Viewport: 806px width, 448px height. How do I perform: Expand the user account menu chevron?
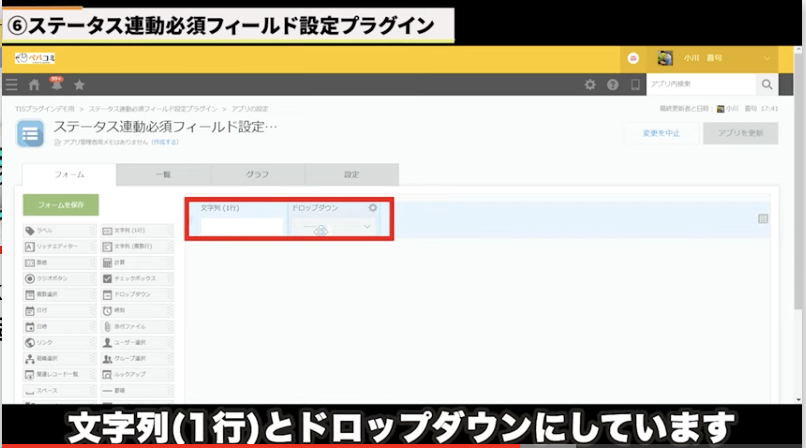tap(767, 58)
